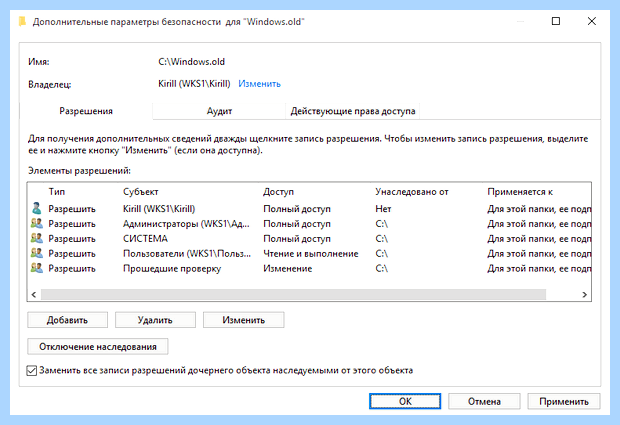
Task: Click the group icon beside Прошедшие проверку entry
Action: (36, 268)
